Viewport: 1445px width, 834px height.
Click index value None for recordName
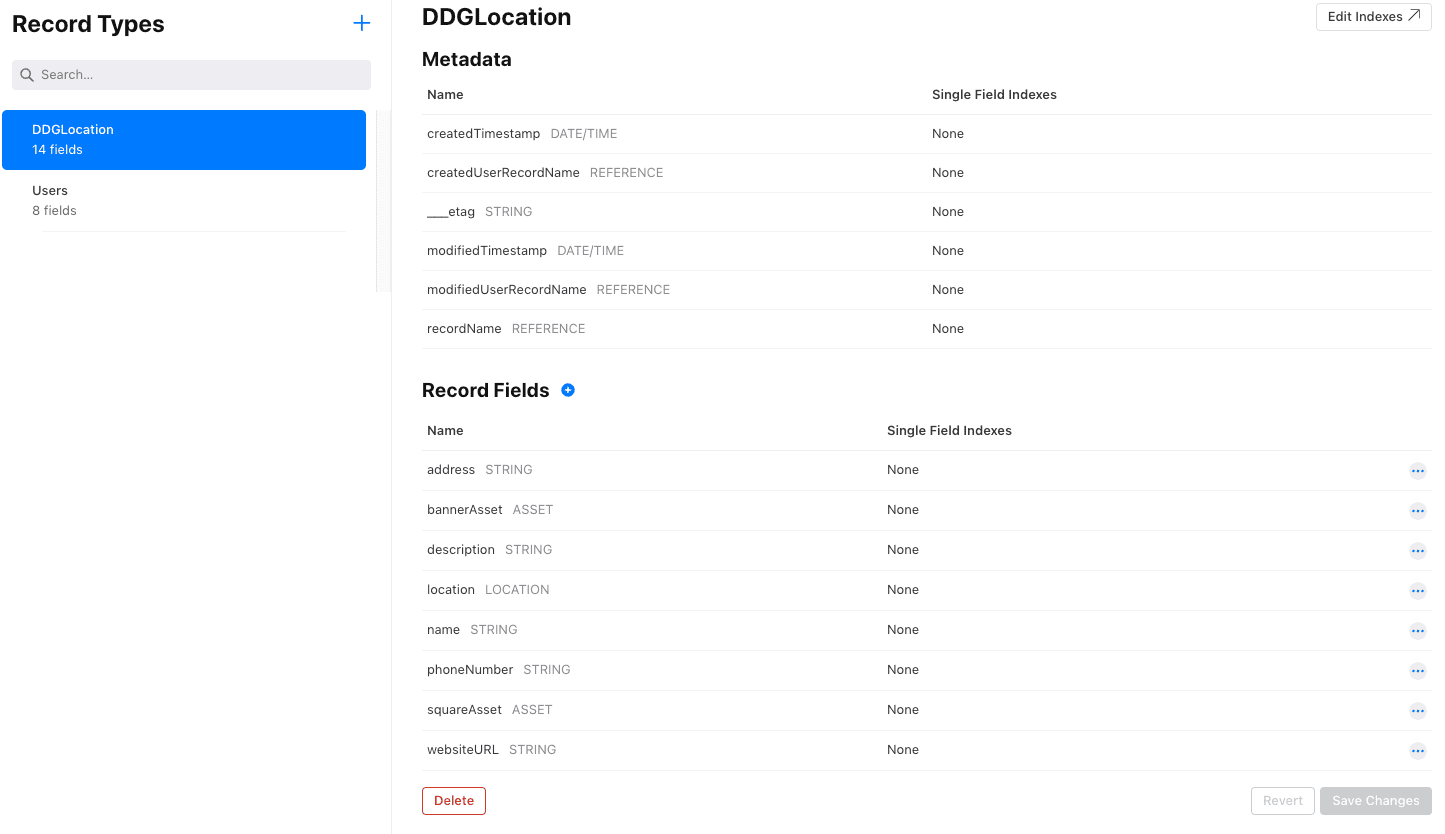(948, 329)
